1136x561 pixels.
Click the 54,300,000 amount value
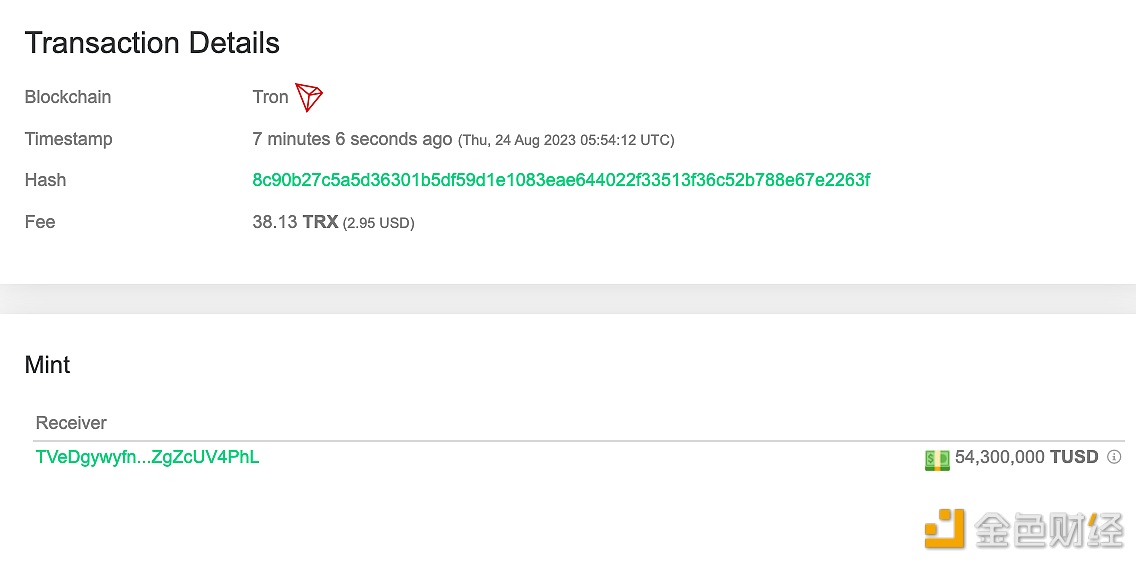pyautogui.click(x=1000, y=457)
